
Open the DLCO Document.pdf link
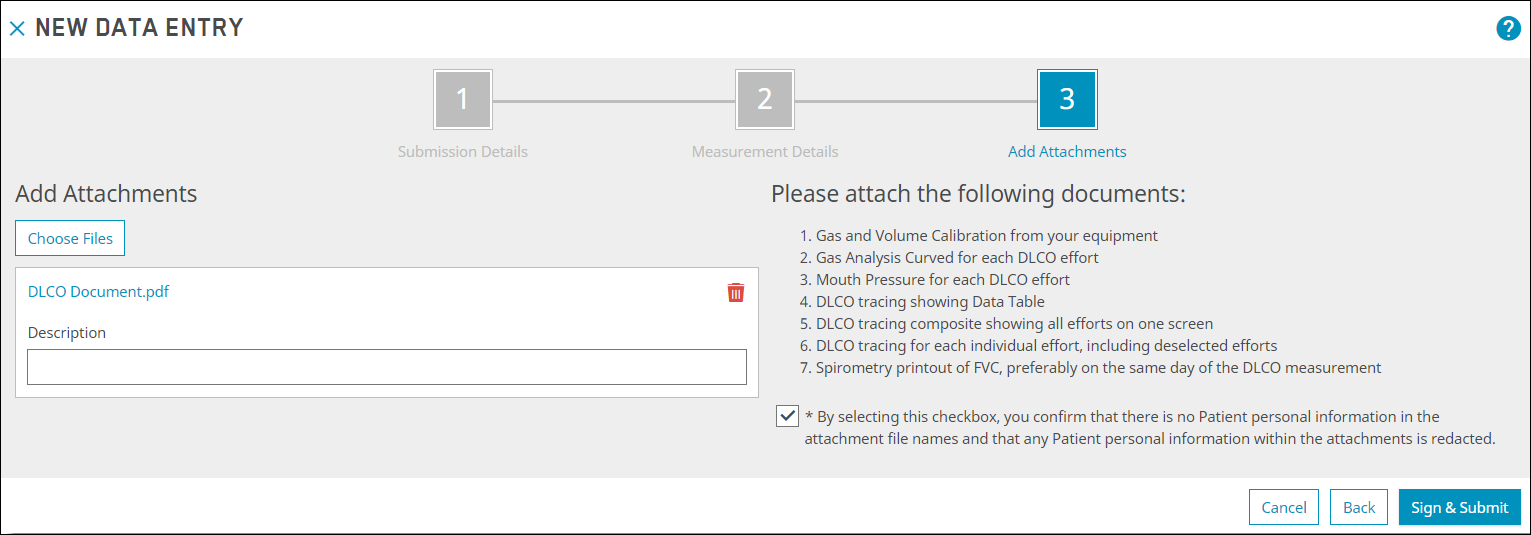98,292
